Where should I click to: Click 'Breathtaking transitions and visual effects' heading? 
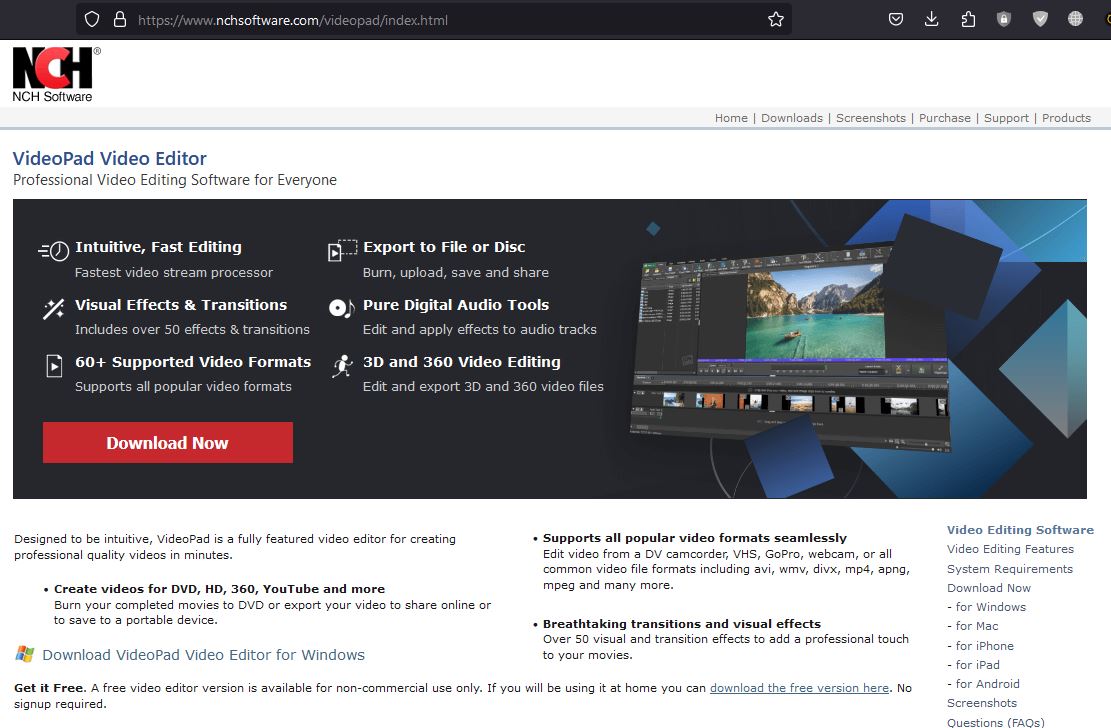click(x=682, y=624)
